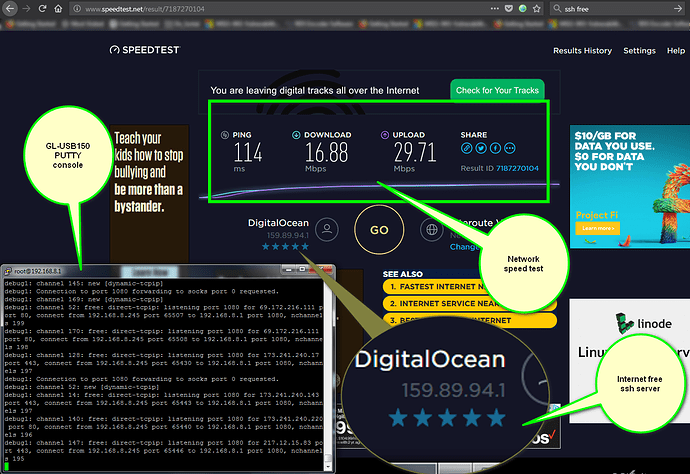Image resolution: width=690 pixels, height=474 pixels.
Task: Click the ISP user profile icon
Action: pyautogui.click(x=325, y=229)
